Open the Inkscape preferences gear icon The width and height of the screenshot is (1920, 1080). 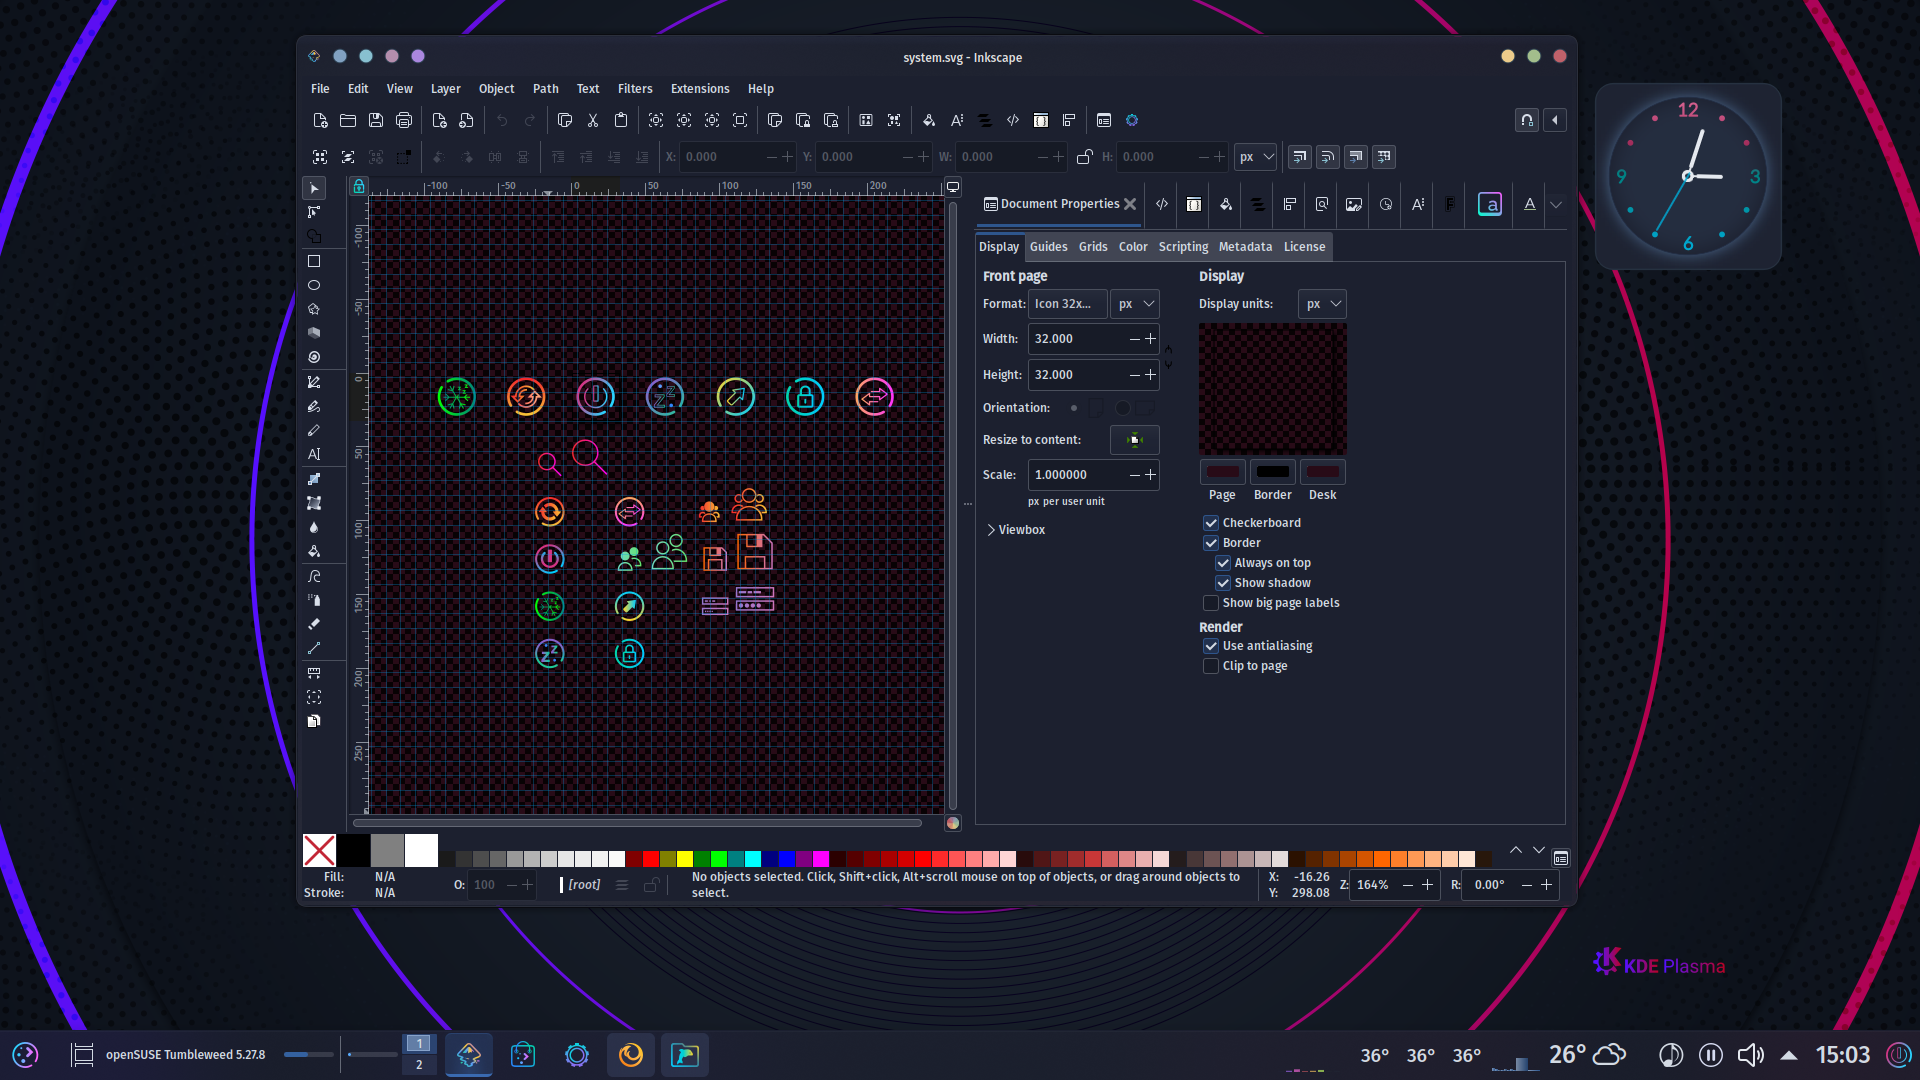coord(1132,120)
